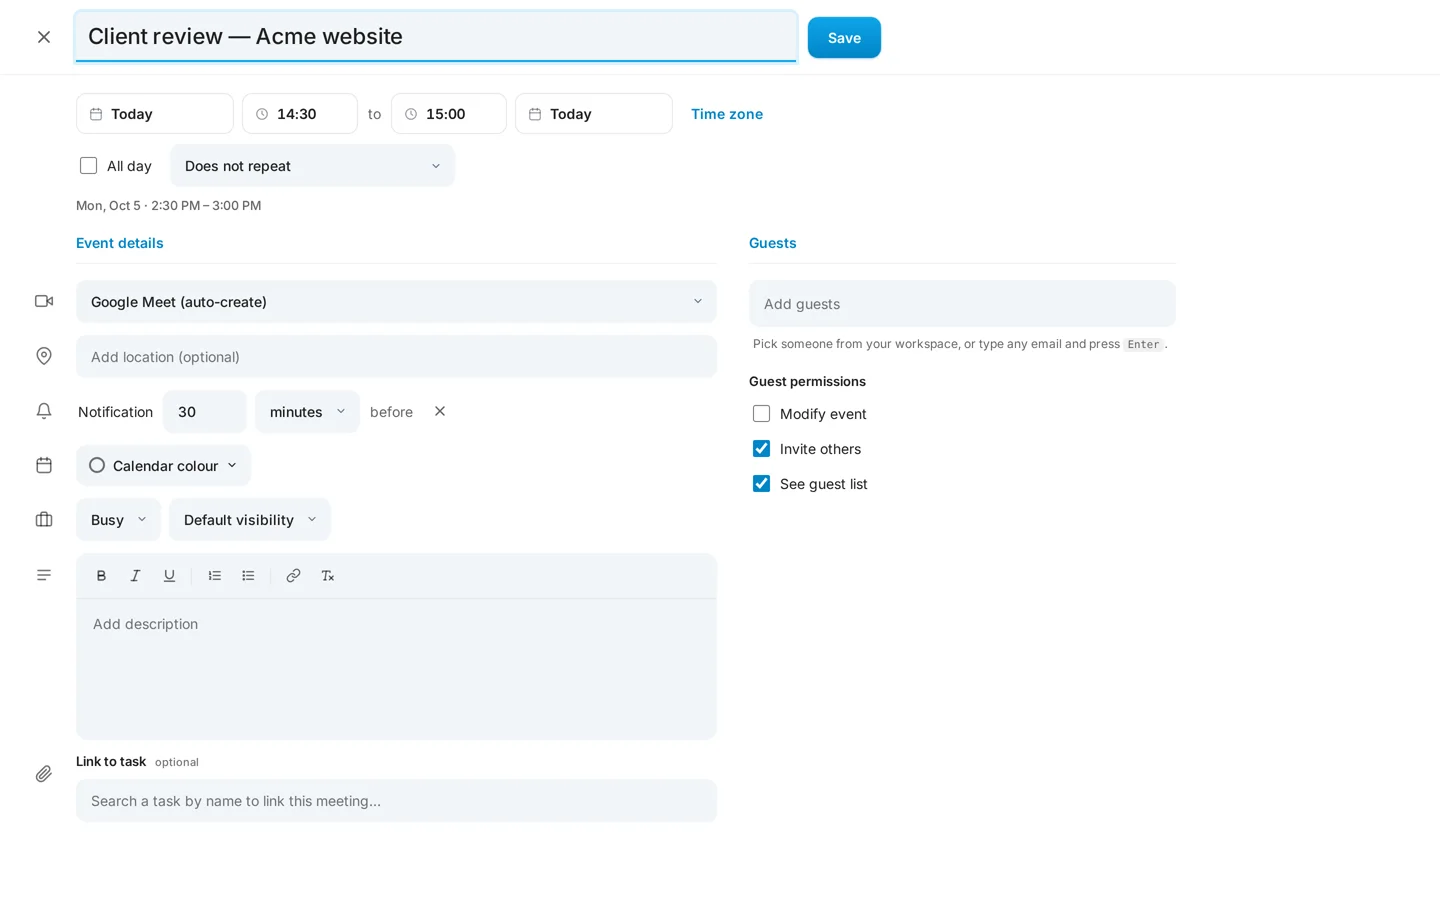The width and height of the screenshot is (1440, 900).
Task: Click the paperclip link-to-task icon
Action: coord(44,773)
